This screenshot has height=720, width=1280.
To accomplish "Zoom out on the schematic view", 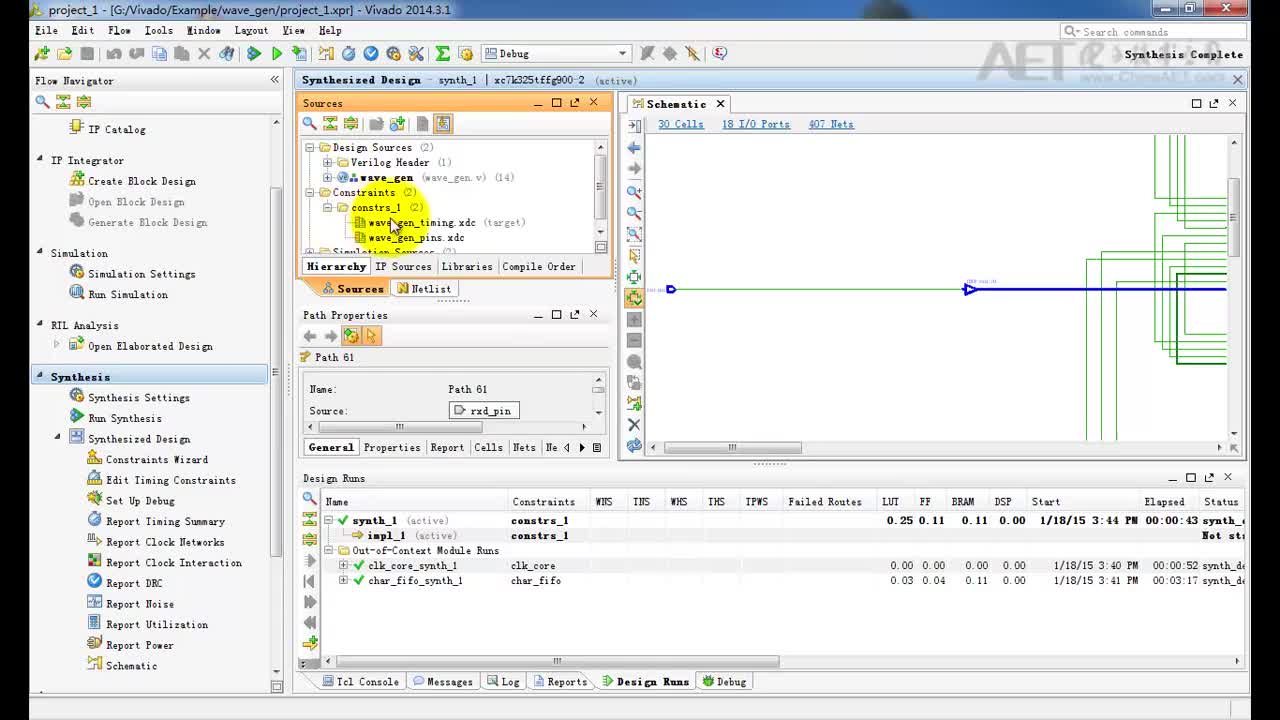I will coord(634,212).
